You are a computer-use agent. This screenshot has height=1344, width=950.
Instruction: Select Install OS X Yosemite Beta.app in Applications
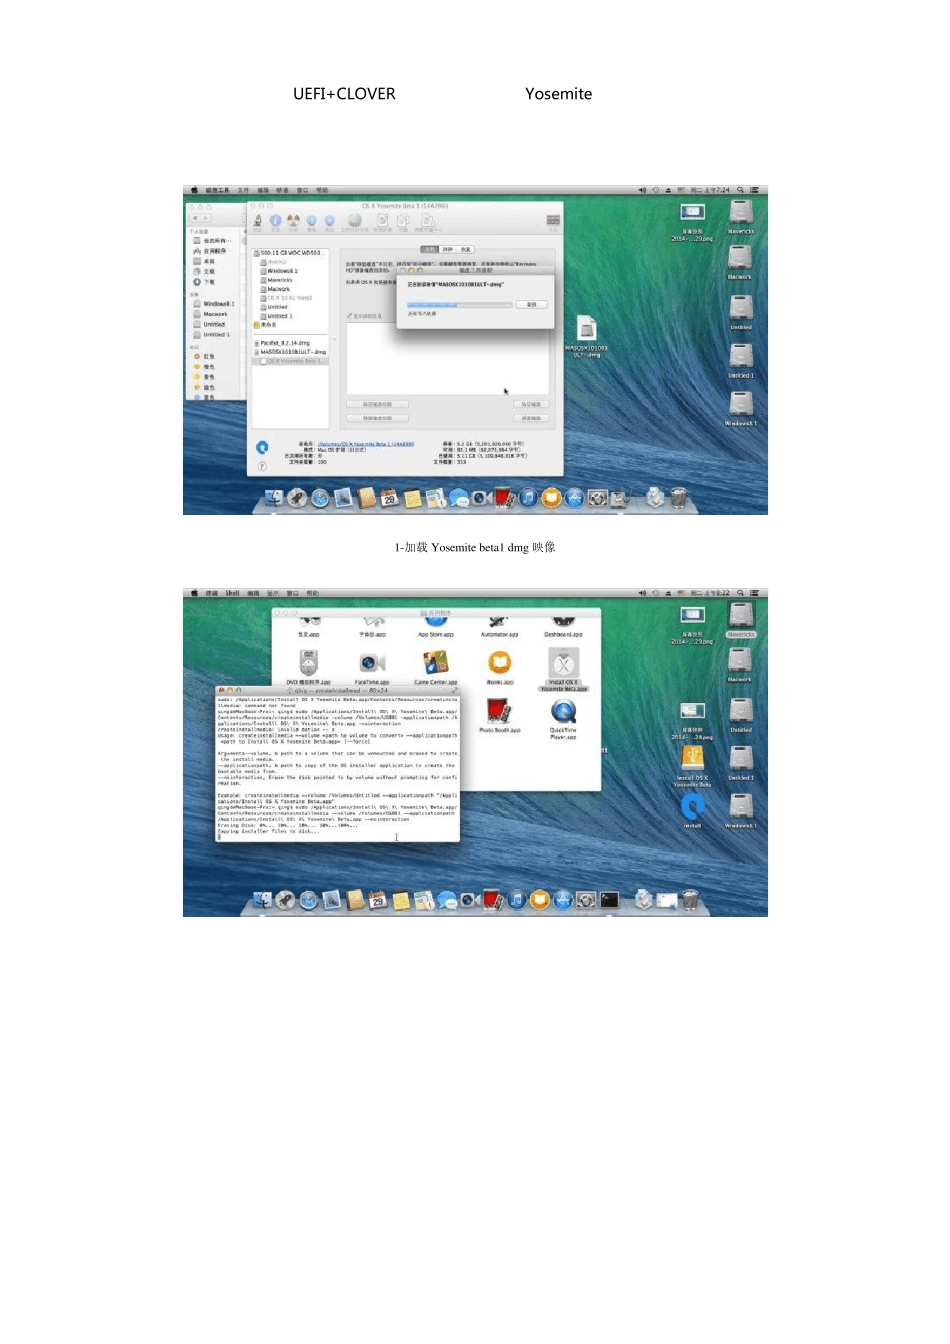563,671
